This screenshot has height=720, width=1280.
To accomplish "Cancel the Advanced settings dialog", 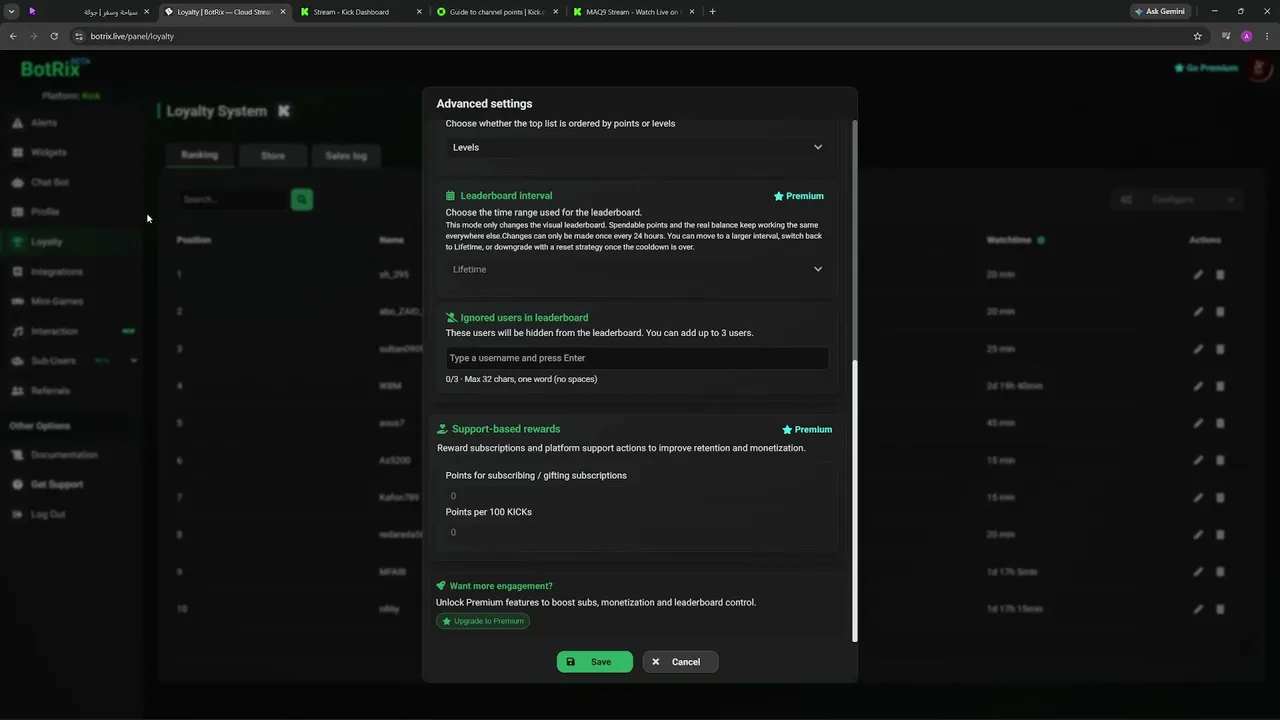I will pos(680,662).
